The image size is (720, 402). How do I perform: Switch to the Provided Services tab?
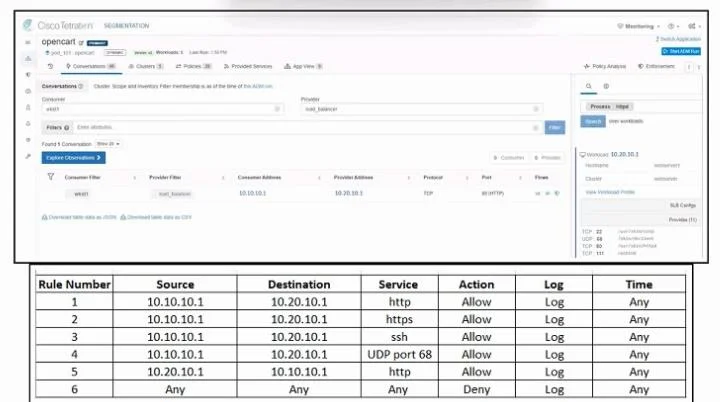point(248,66)
